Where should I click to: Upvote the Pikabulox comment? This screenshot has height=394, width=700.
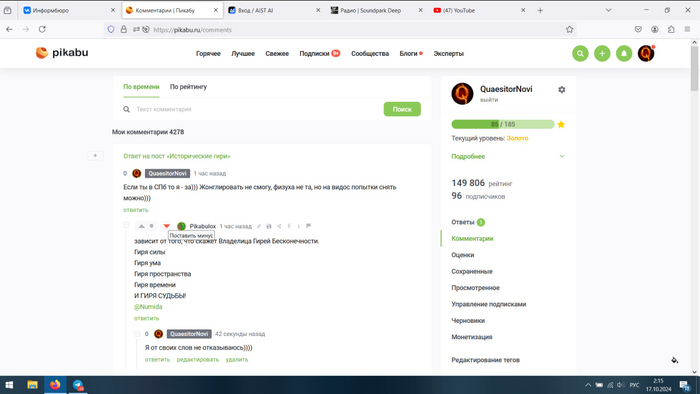[x=141, y=226]
